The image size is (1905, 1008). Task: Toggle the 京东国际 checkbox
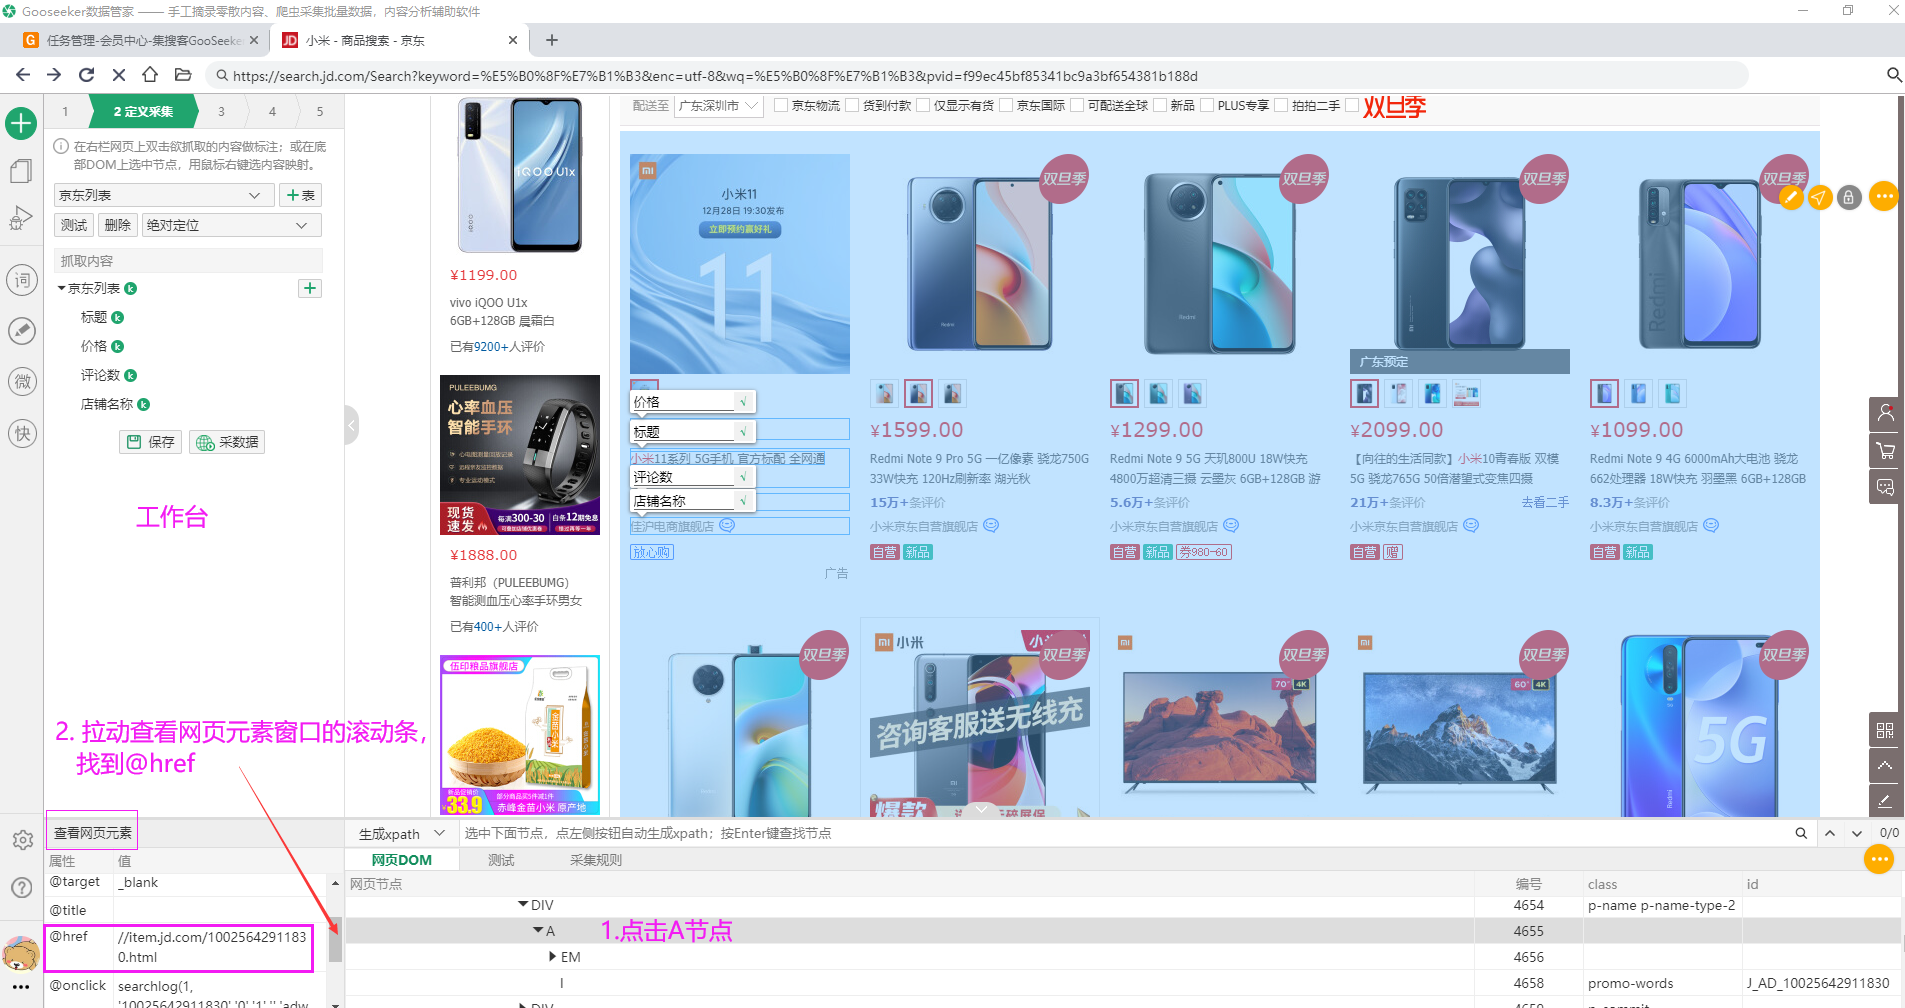tap(1006, 105)
